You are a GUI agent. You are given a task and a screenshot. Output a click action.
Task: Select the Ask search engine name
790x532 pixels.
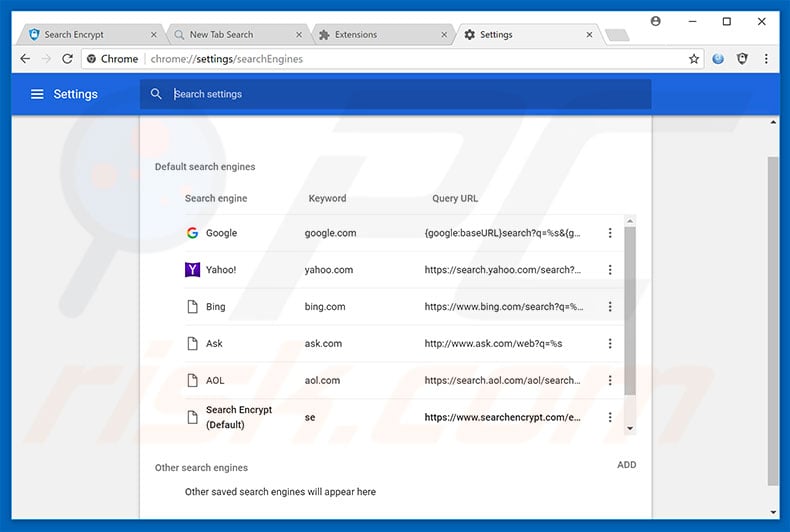(x=214, y=344)
